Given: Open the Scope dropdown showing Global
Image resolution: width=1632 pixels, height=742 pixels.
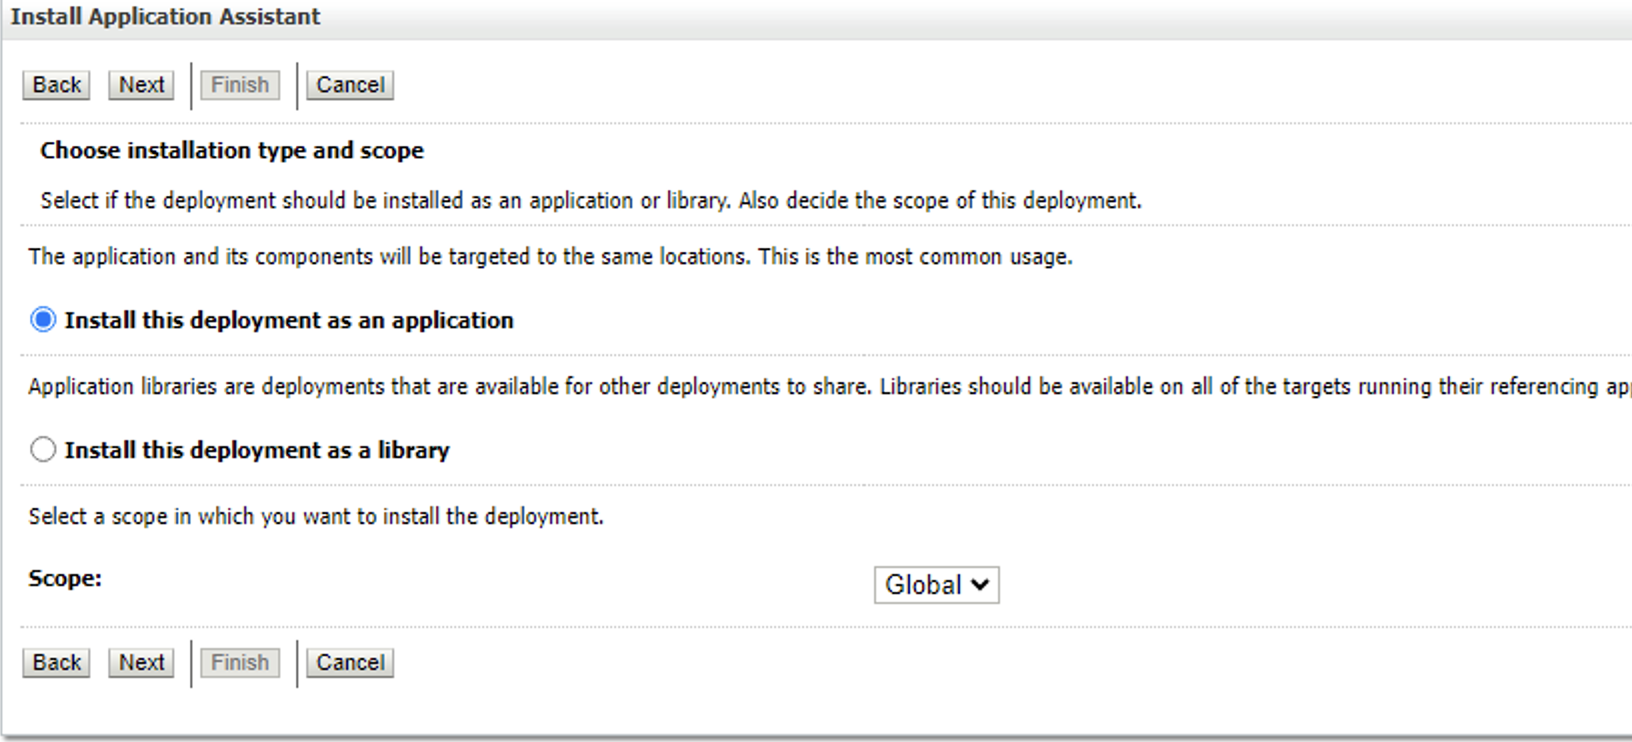Looking at the screenshot, I should (935, 585).
